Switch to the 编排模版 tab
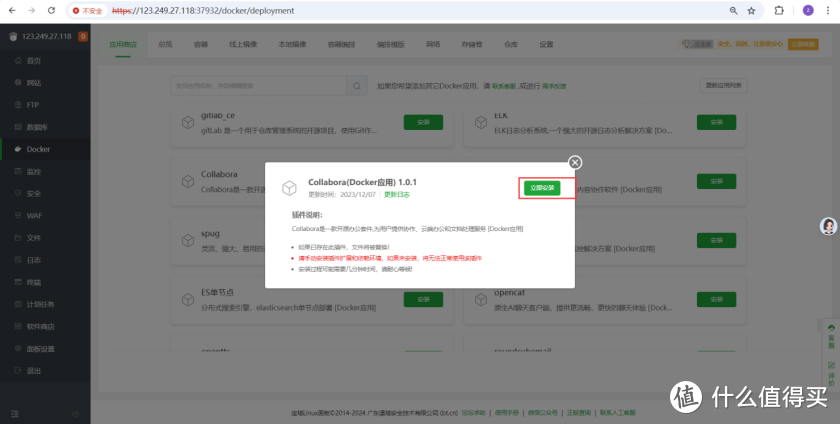Screen dimensions: 840x424 click(391, 44)
